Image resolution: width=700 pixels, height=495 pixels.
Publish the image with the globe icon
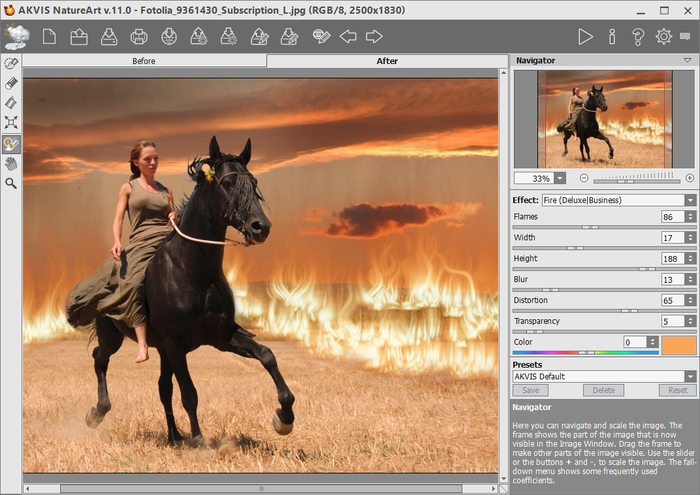[x=169, y=37]
